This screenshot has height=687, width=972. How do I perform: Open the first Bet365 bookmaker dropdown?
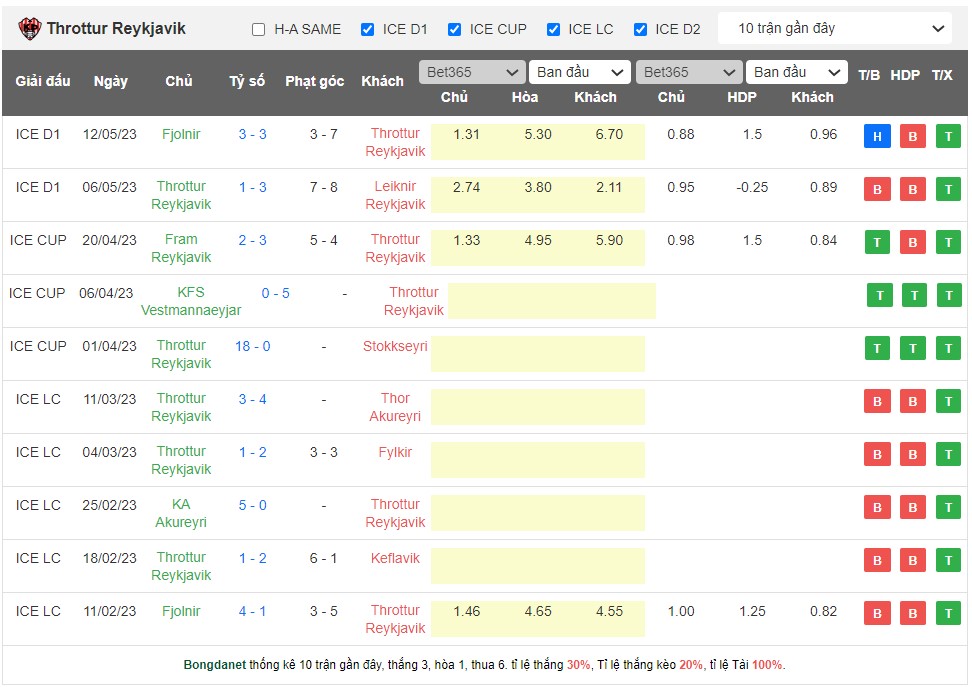point(472,72)
